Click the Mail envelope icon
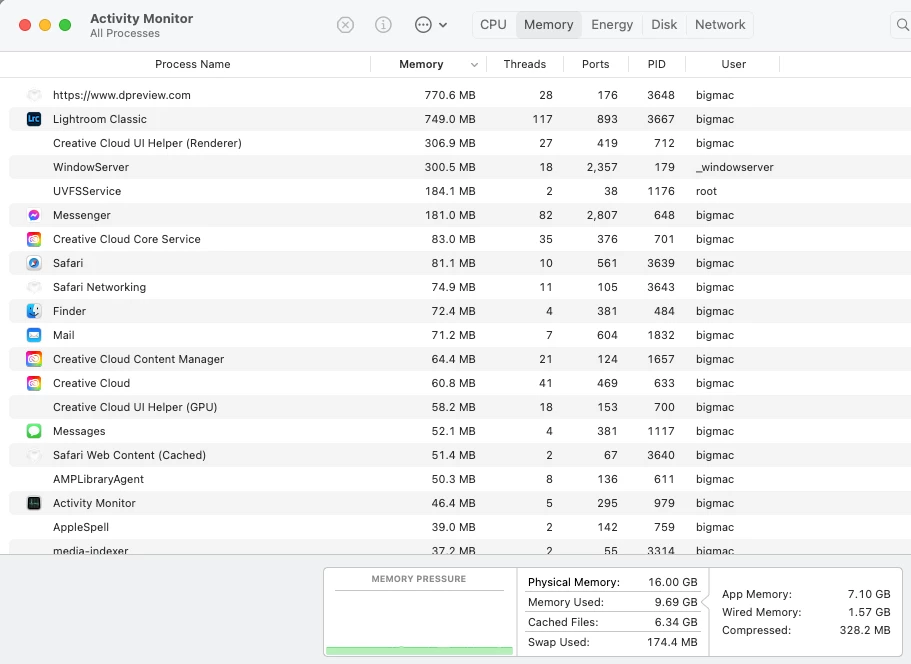The width and height of the screenshot is (911, 664). [34, 335]
